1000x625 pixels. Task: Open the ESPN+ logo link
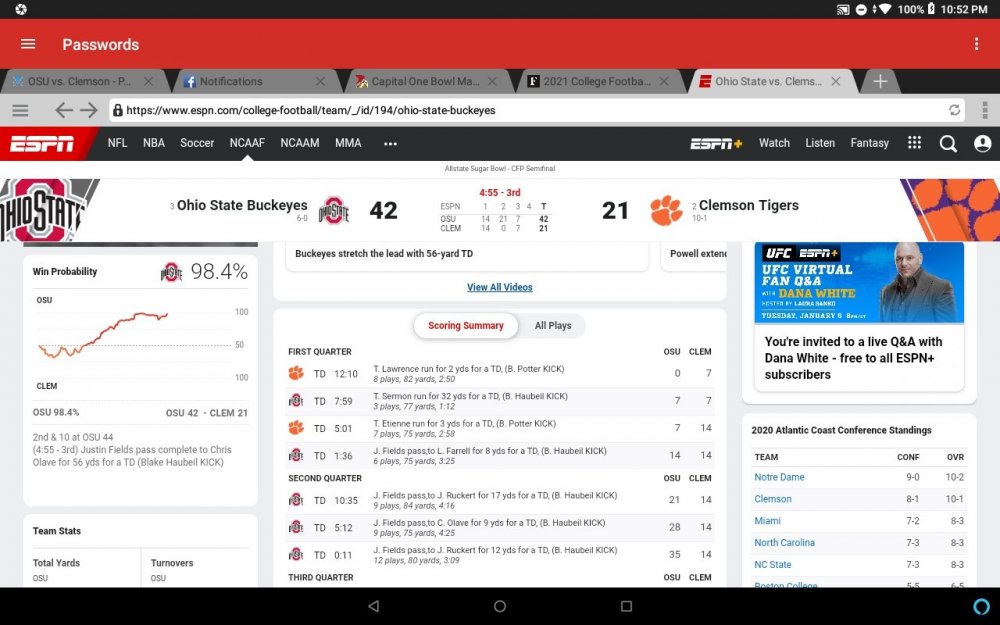click(716, 143)
